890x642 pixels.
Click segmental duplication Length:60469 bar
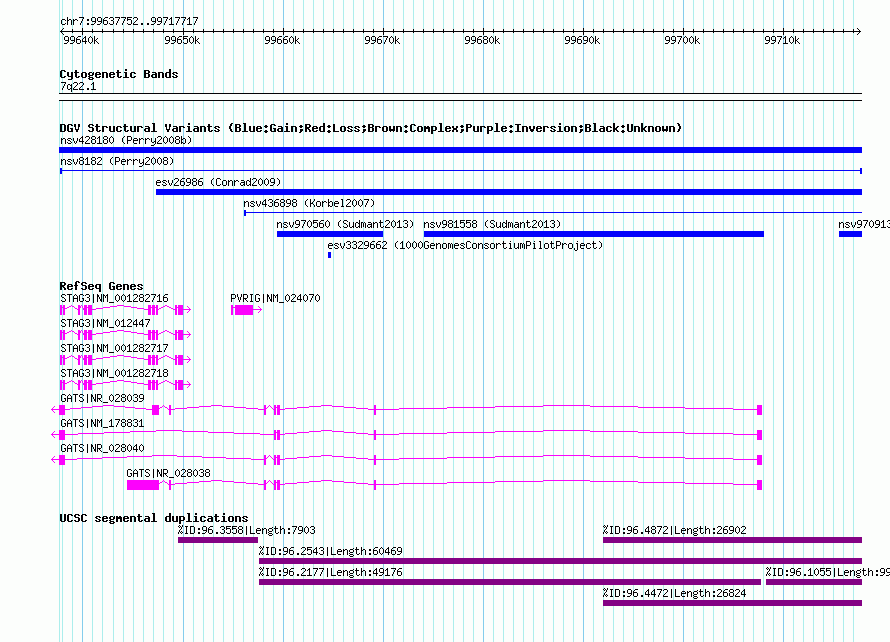[x=560, y=561]
